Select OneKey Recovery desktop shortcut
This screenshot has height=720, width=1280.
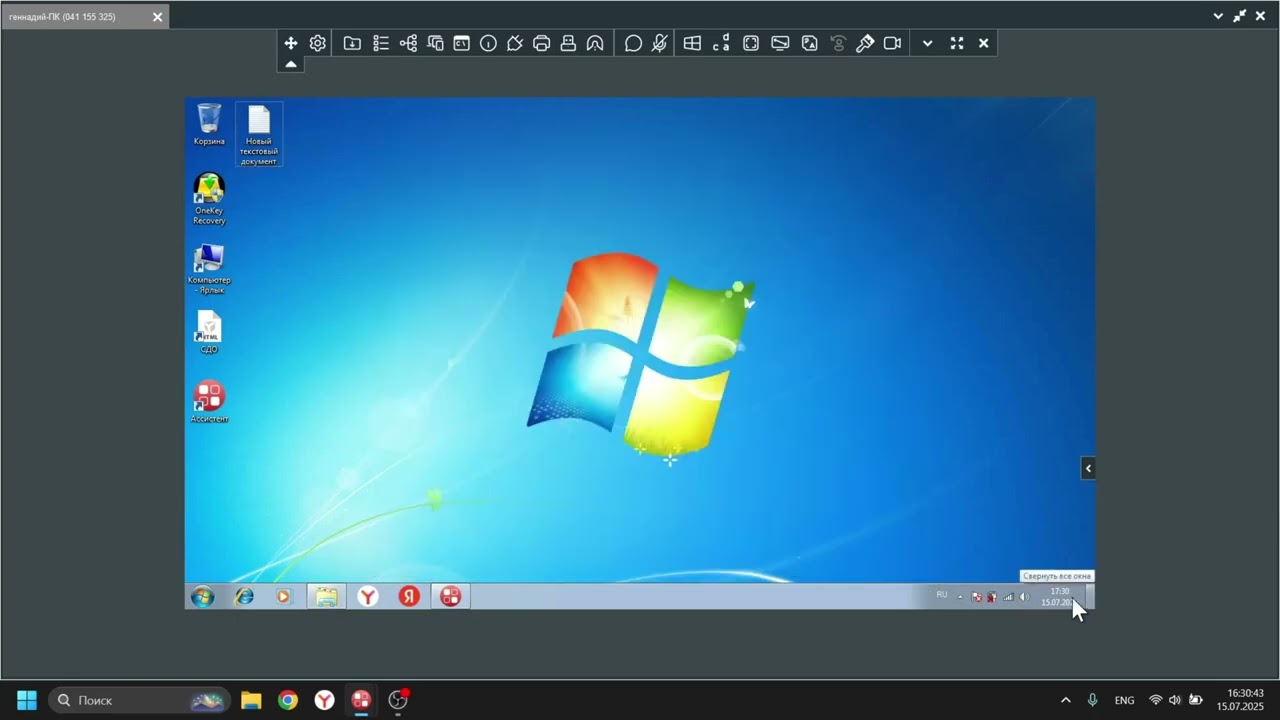pos(209,199)
